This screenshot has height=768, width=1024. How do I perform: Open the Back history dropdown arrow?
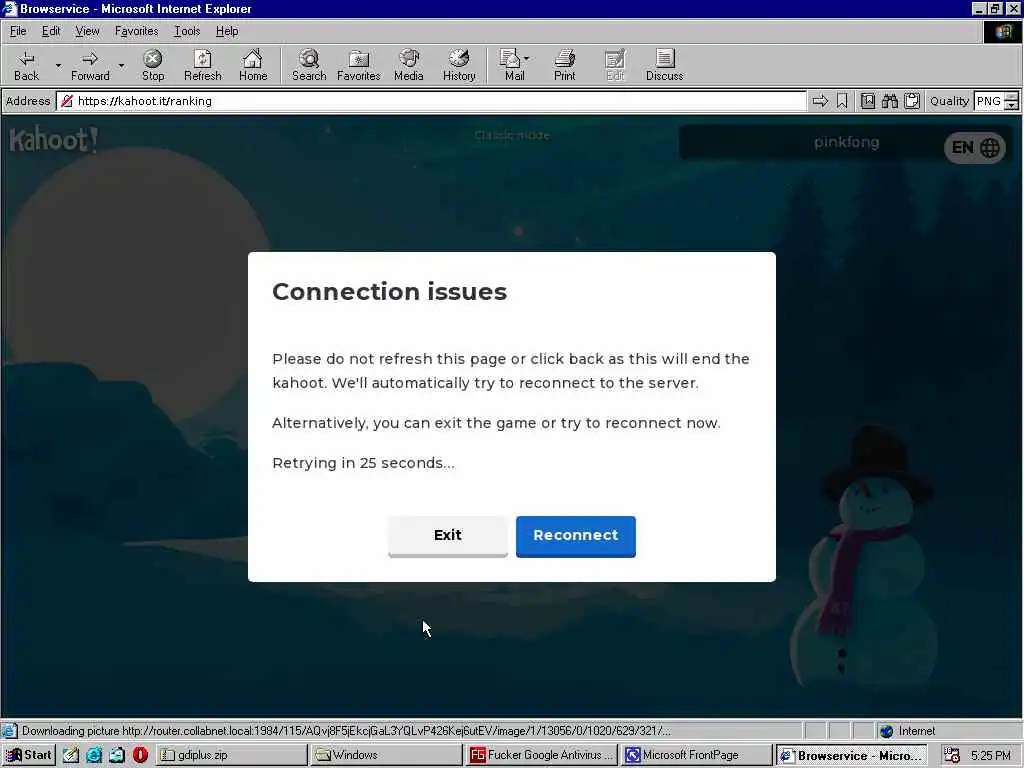click(58, 66)
